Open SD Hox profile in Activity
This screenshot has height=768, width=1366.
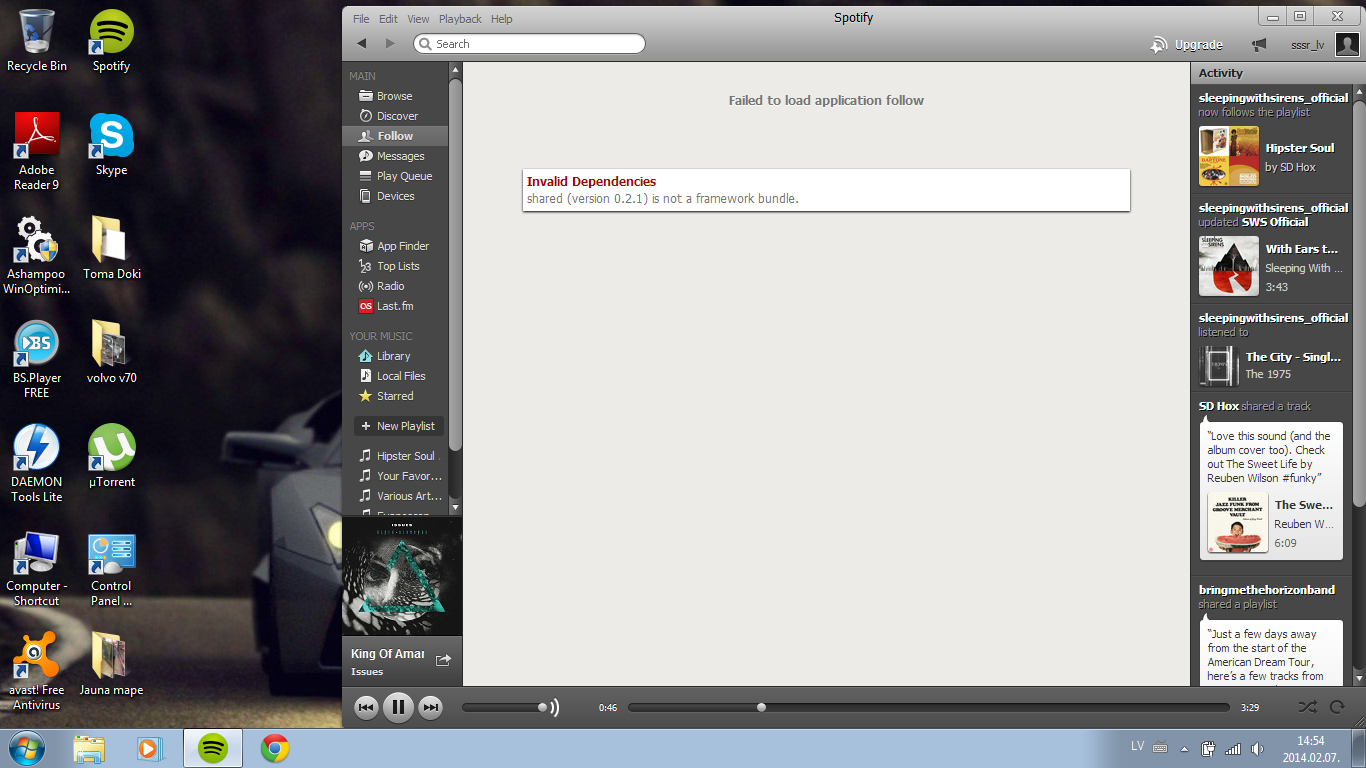pos(1219,406)
